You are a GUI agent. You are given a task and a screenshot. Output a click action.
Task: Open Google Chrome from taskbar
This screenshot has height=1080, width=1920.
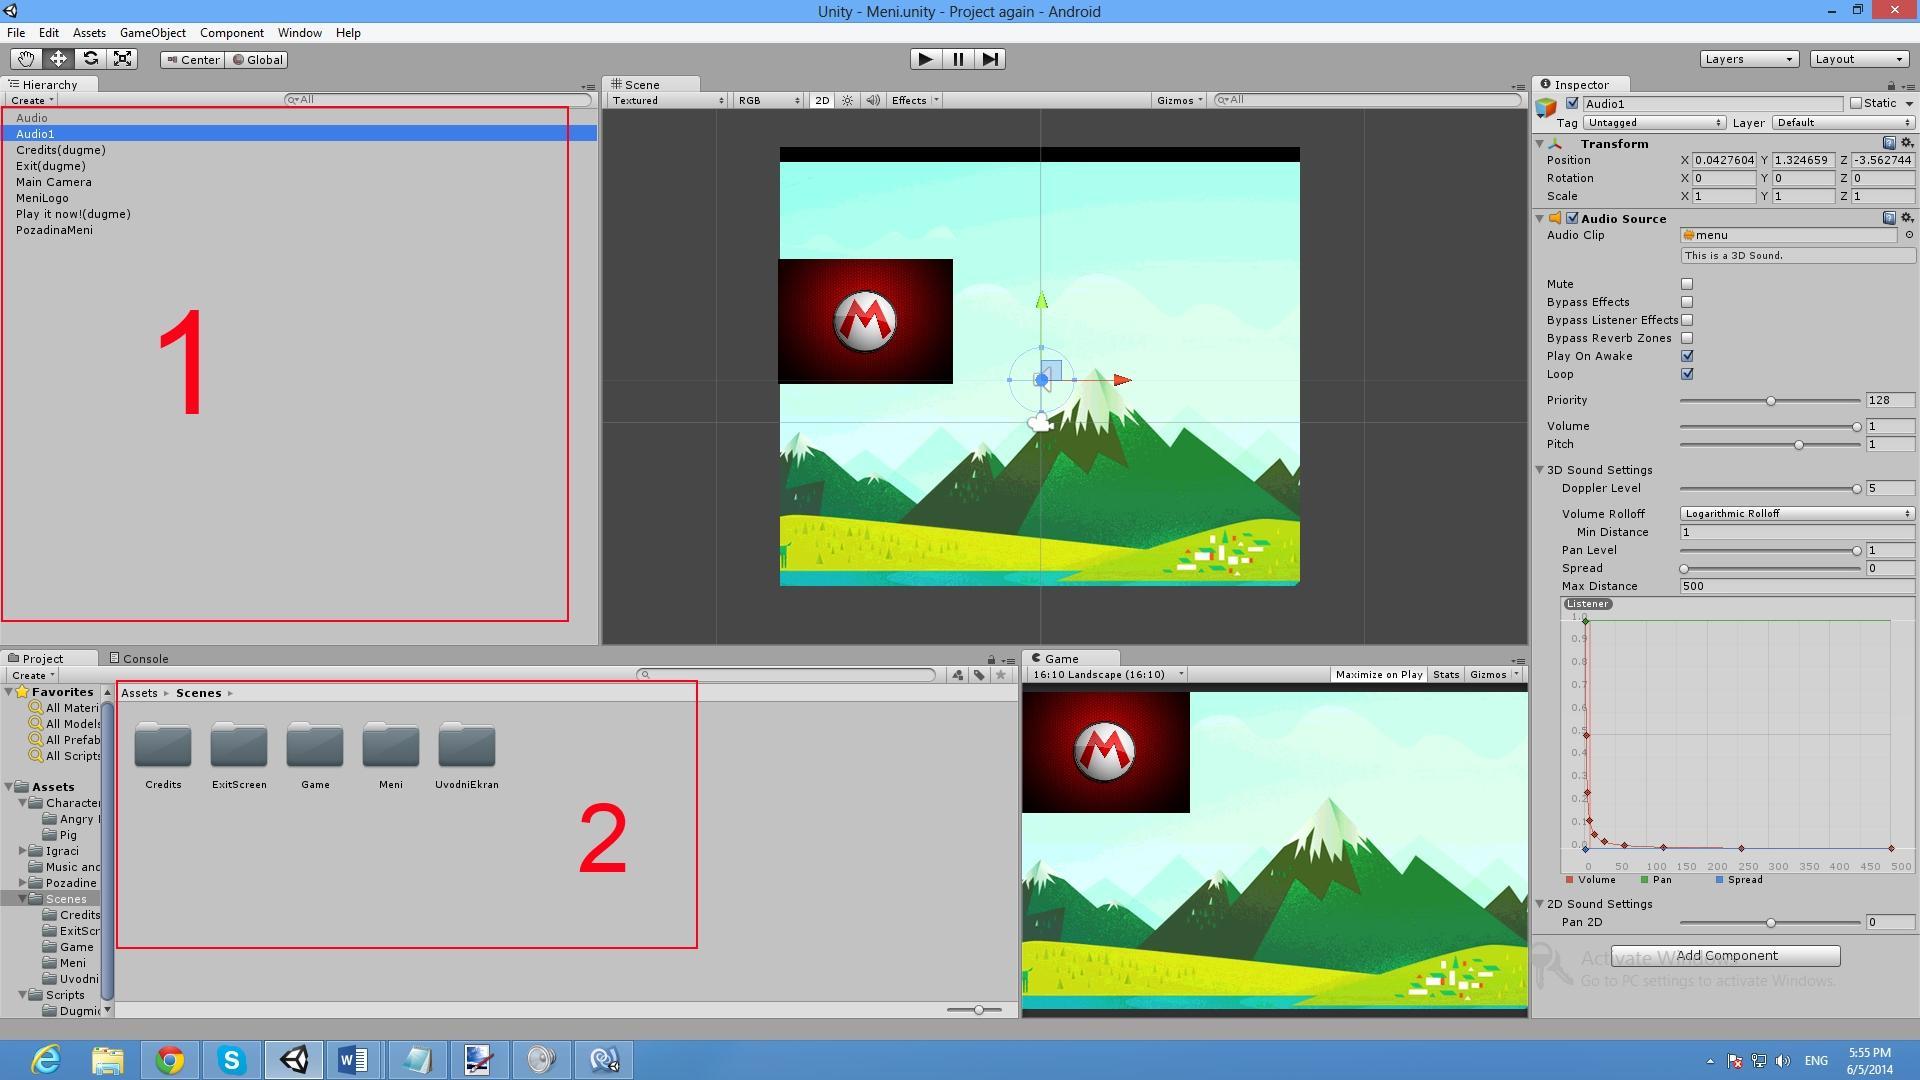170,1060
